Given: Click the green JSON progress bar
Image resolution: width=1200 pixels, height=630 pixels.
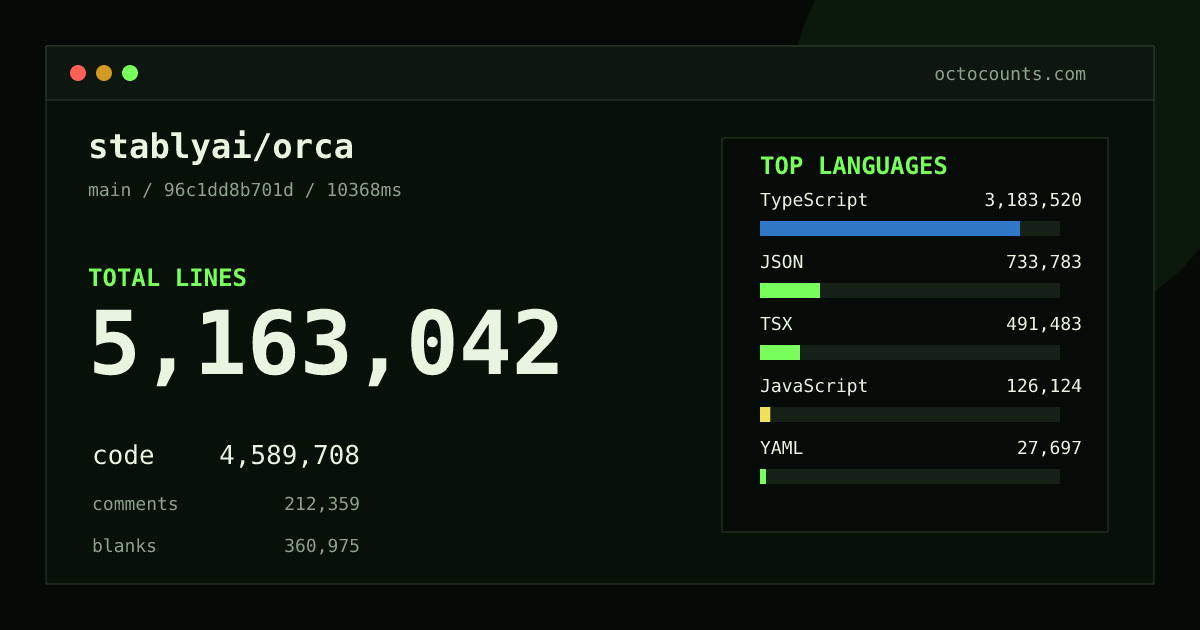Looking at the screenshot, I should 790,290.
